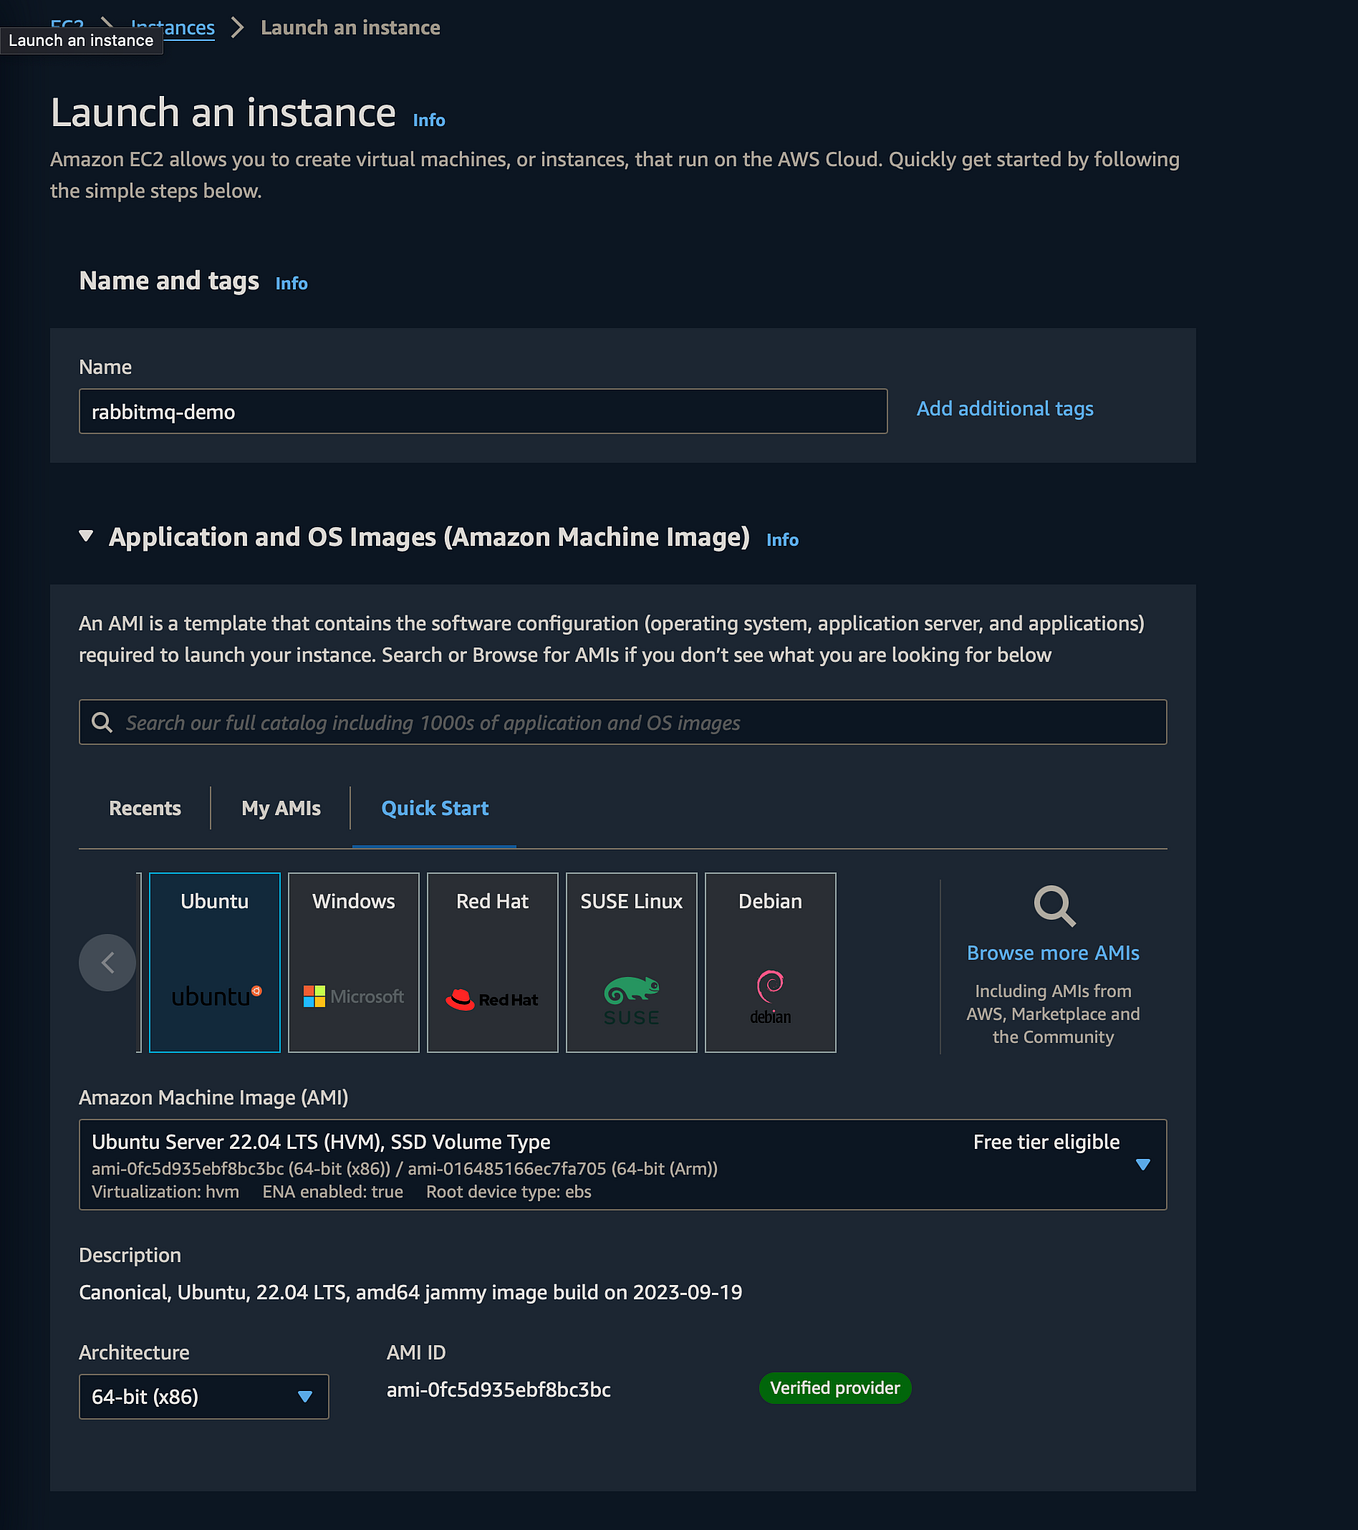
Task: Click the ENA enabled: true text
Action: coord(333,1192)
